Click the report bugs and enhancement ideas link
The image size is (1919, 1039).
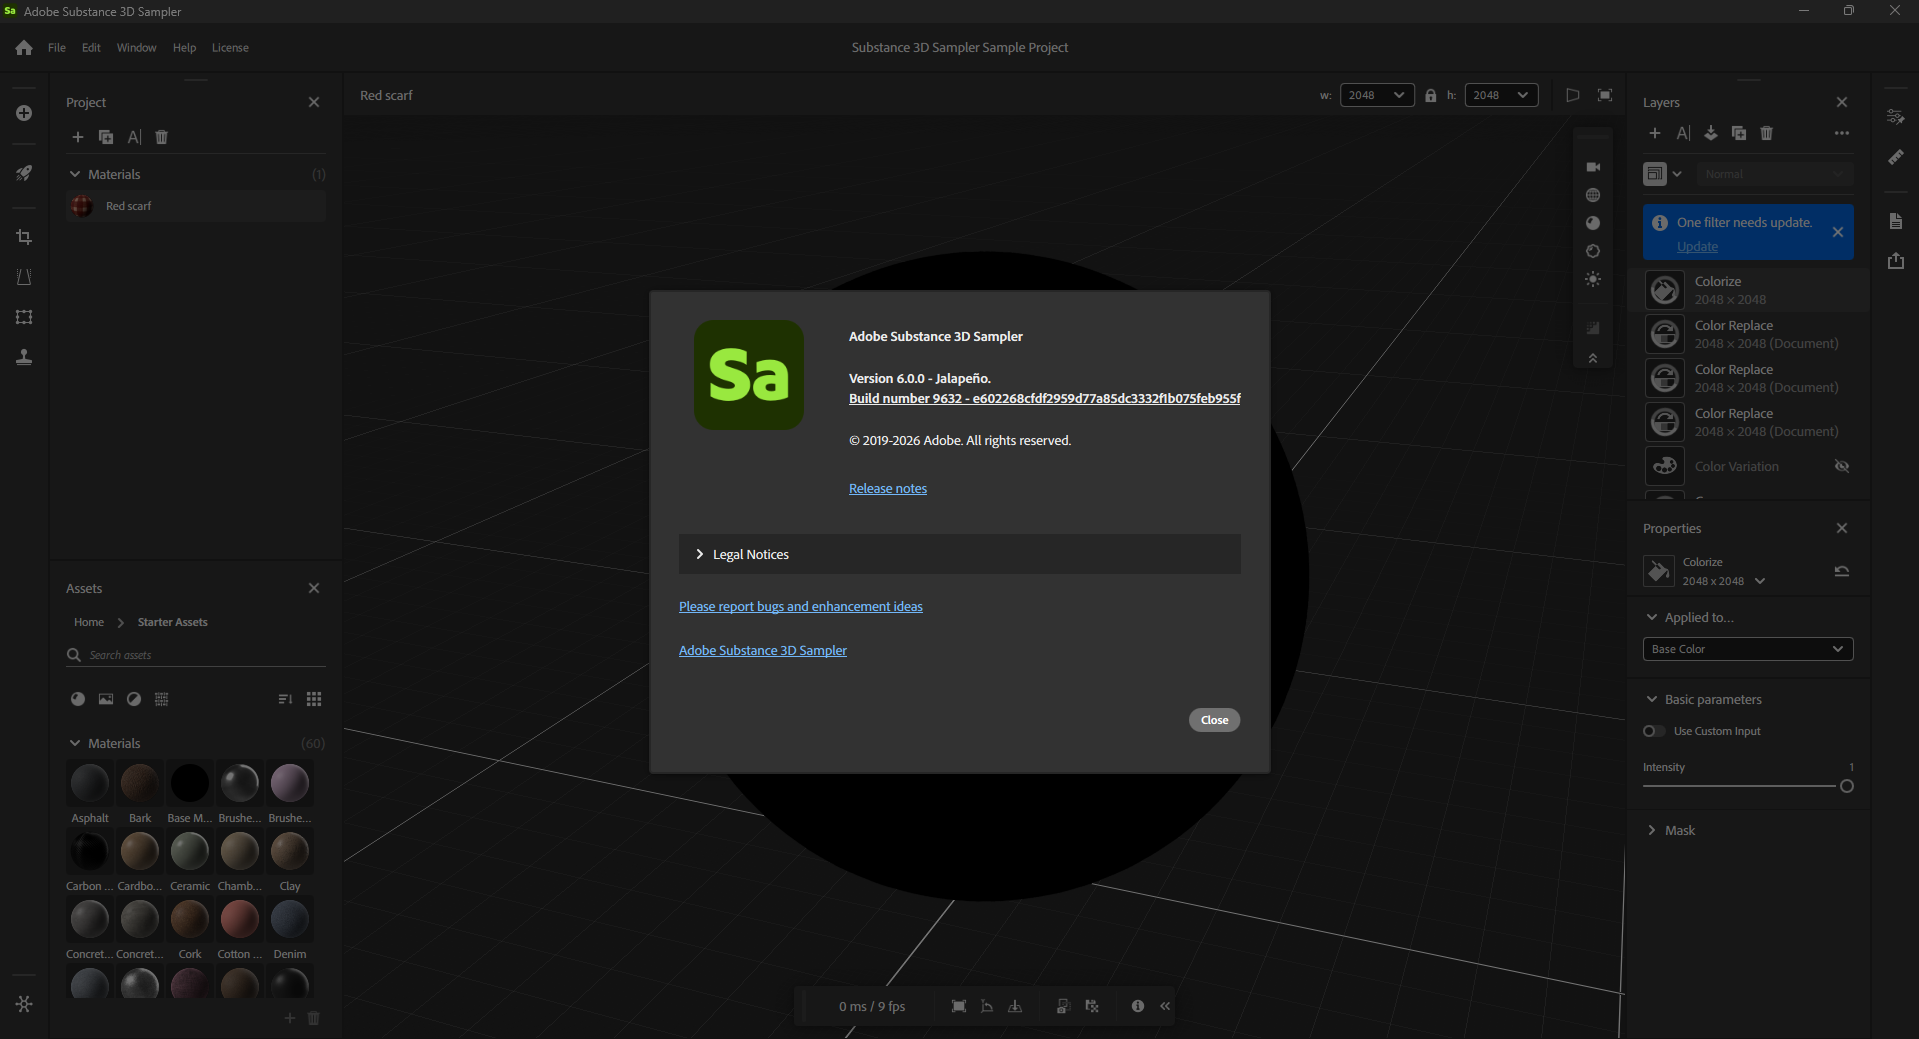pos(801,606)
